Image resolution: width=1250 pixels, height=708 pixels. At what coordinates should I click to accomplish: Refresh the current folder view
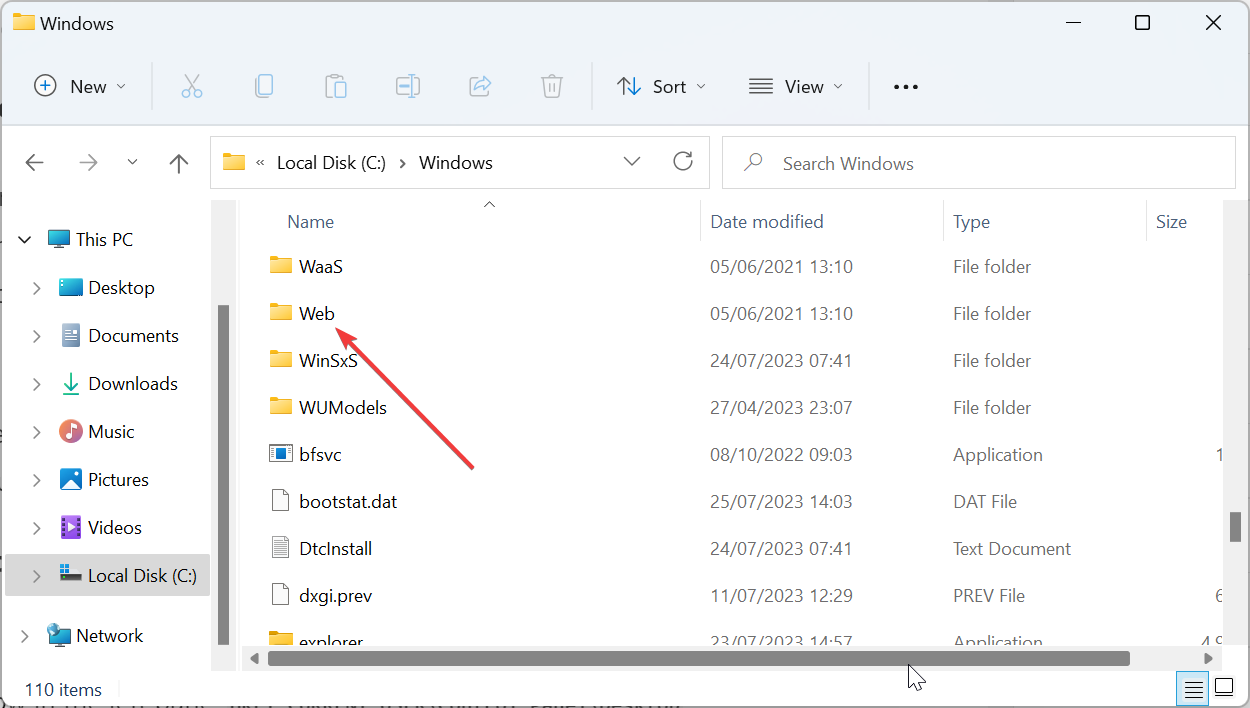tap(683, 161)
